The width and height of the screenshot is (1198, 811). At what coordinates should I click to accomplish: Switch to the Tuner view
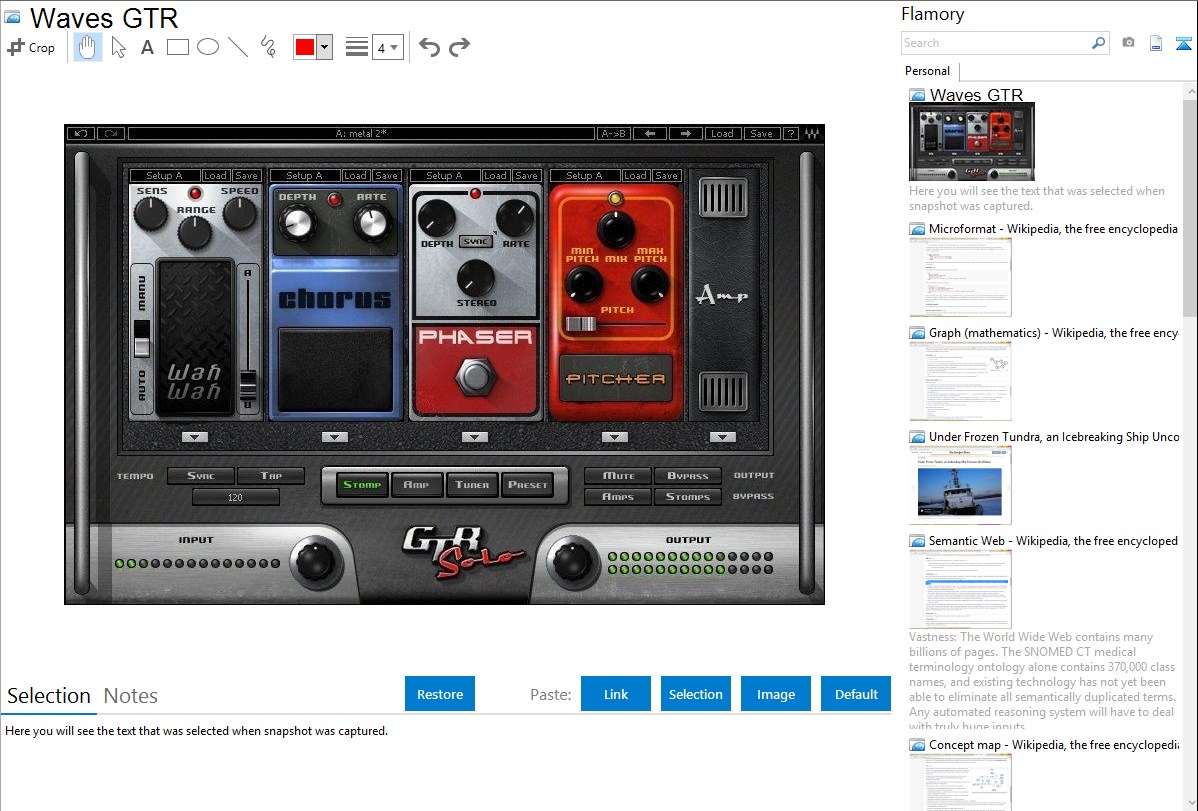pos(472,485)
